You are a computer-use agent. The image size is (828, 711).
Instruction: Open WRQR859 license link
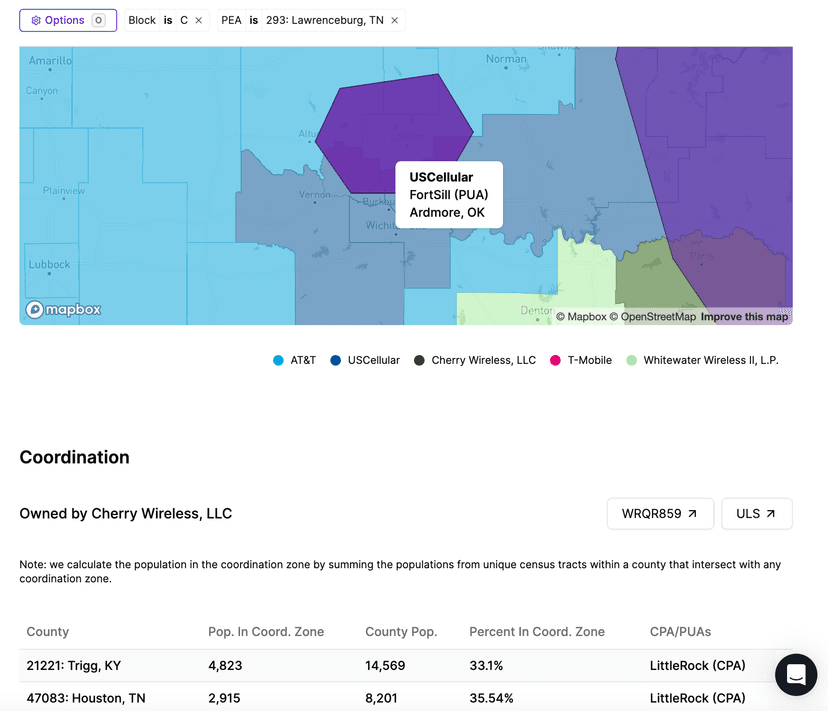pos(659,514)
